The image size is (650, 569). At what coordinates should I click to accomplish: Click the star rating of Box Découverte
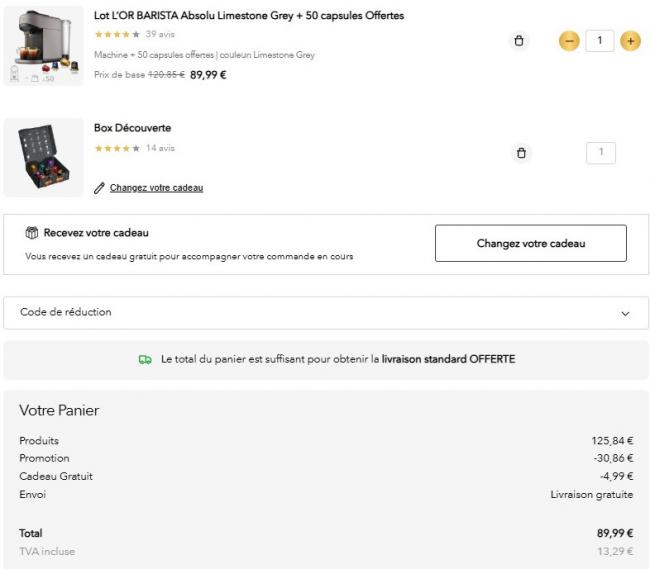point(116,148)
